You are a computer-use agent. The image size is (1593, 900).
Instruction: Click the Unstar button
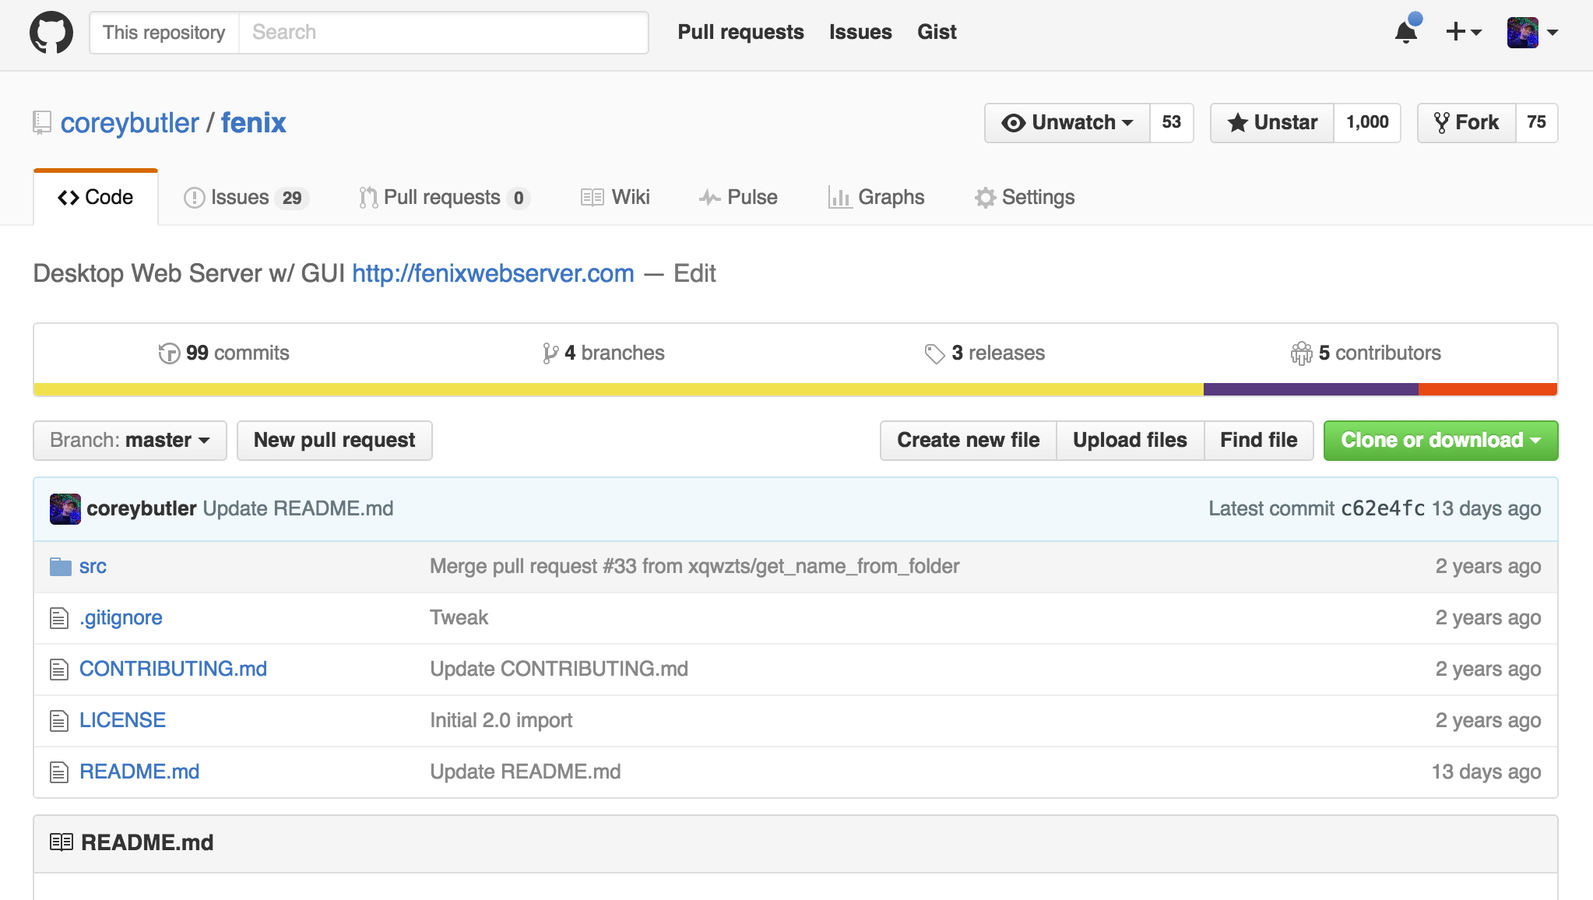1272,123
